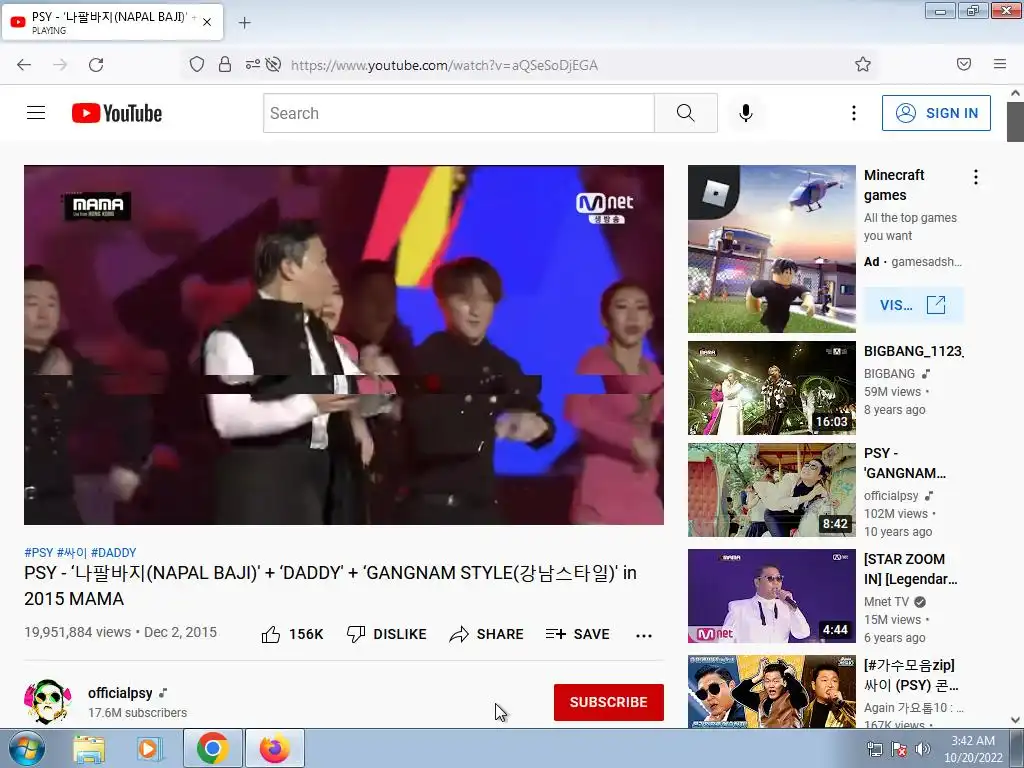Open the network tray icon
The image size is (1024, 768).
coord(875,749)
